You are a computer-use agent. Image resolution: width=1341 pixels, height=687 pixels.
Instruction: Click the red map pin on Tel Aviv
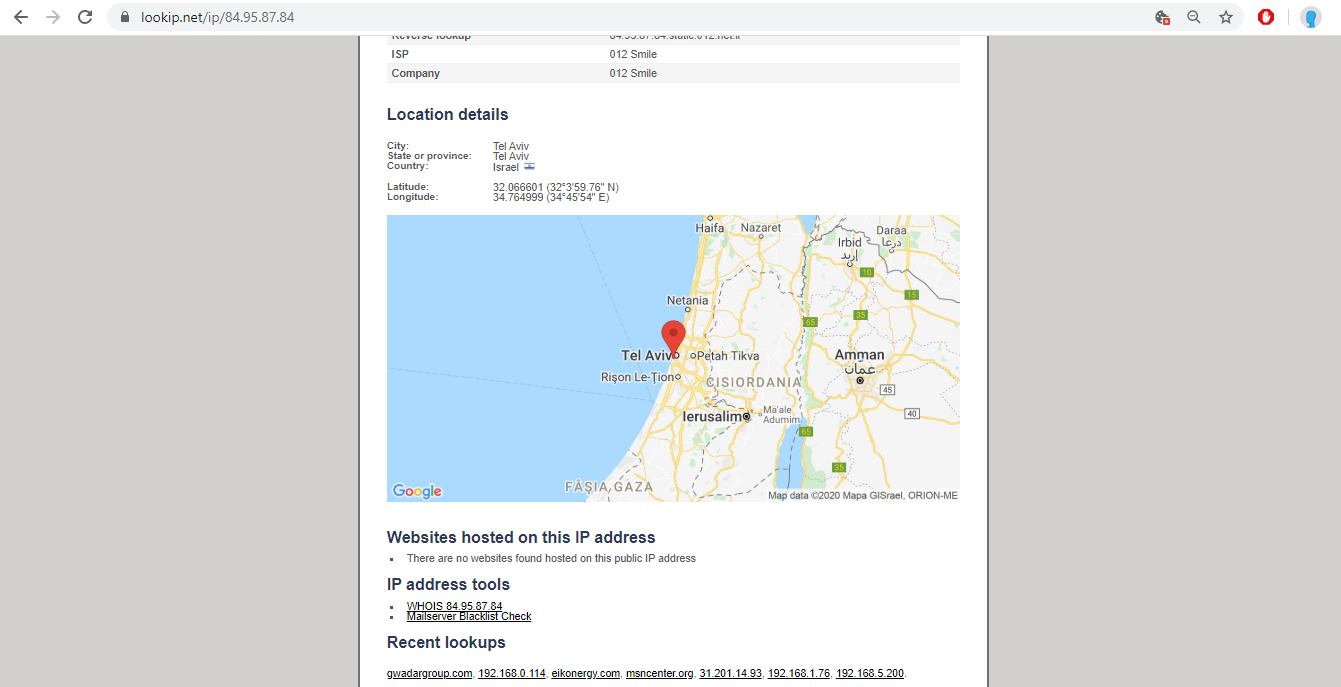(674, 337)
